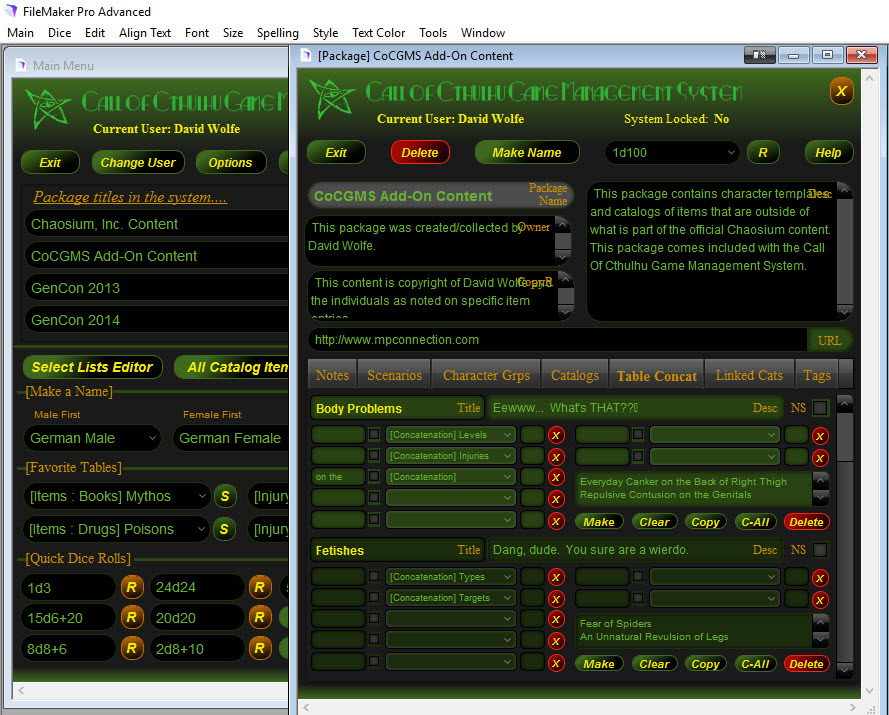
Task: Enable the NS checkbox for Fetishes
Action: [820, 550]
